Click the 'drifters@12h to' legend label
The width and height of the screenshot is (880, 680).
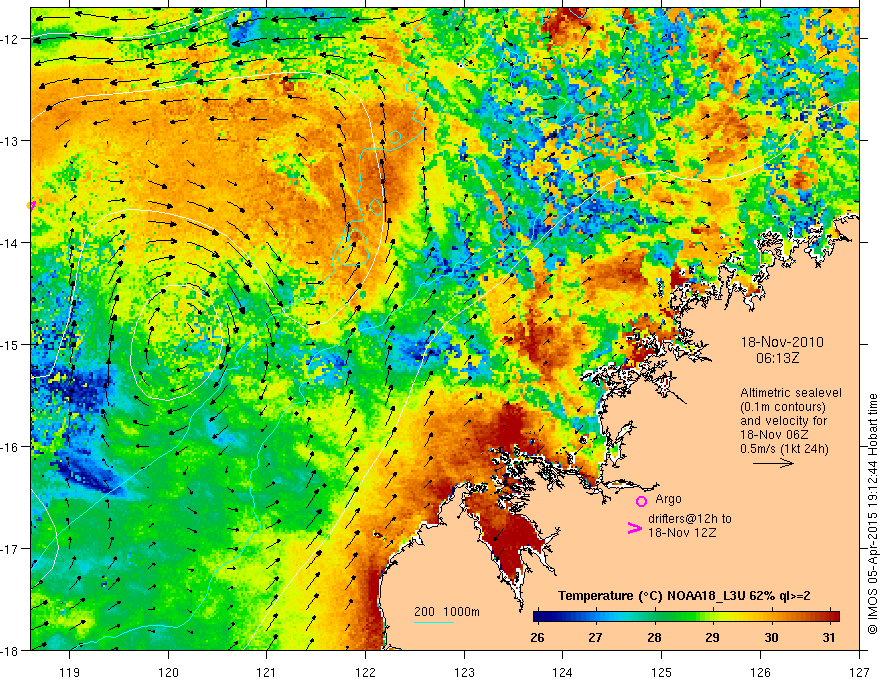click(x=690, y=519)
